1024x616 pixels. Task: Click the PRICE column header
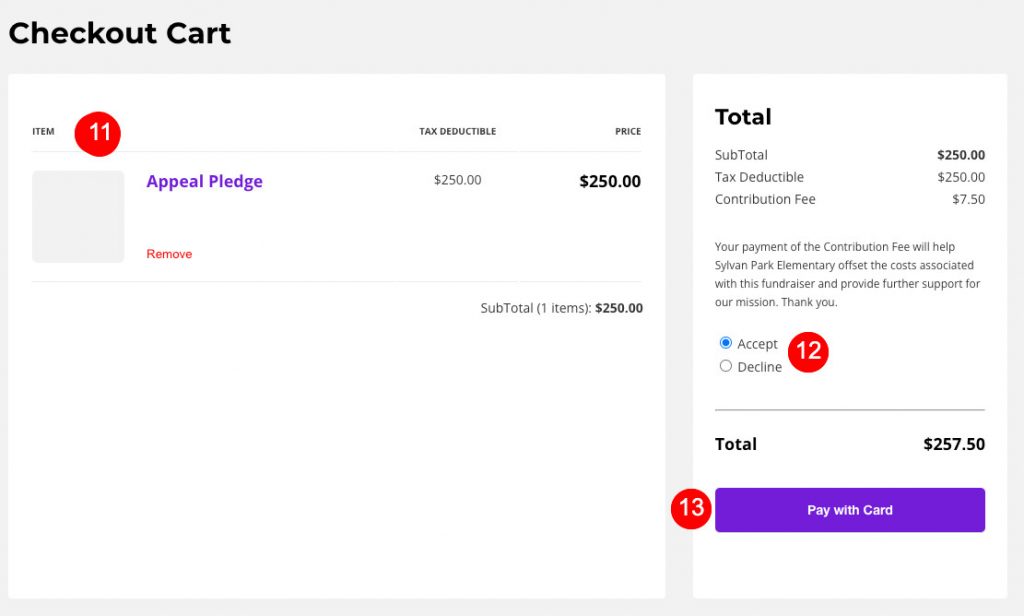[628, 131]
